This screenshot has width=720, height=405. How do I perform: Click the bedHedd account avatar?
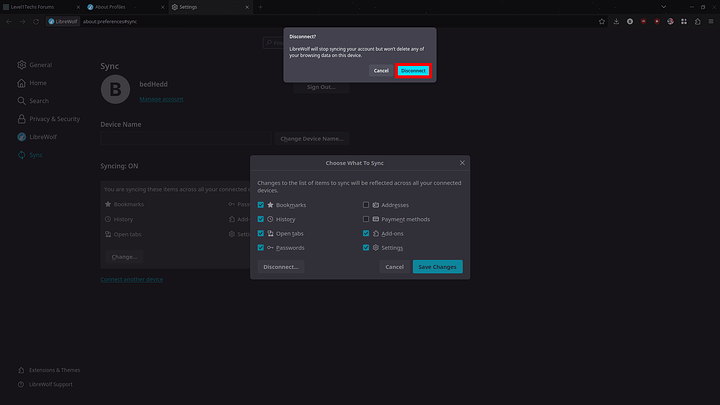click(115, 89)
